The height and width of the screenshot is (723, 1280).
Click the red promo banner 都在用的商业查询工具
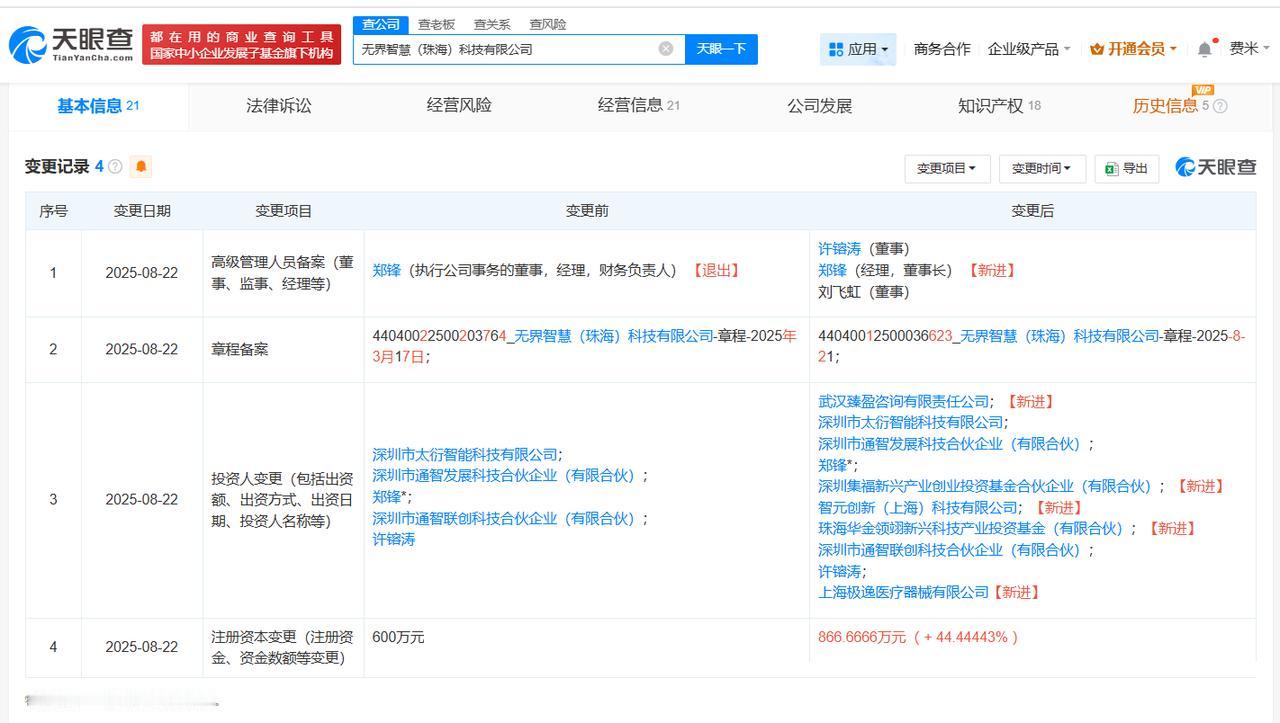[x=241, y=45]
